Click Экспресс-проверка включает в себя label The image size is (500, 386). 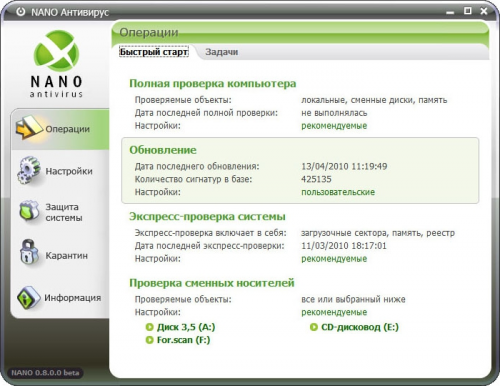click(x=211, y=233)
